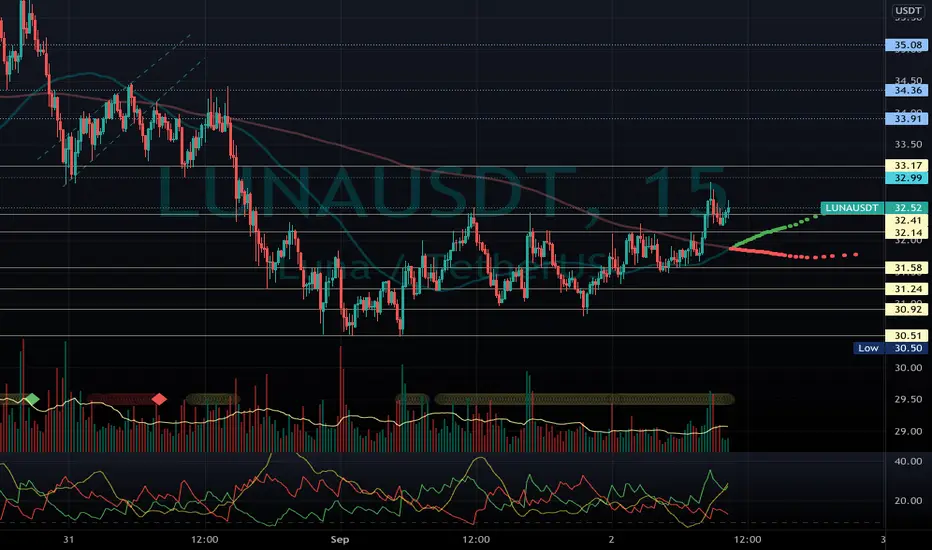Image resolution: width=932 pixels, height=550 pixels.
Task: Click the current price 32.52 label
Action: click(906, 208)
